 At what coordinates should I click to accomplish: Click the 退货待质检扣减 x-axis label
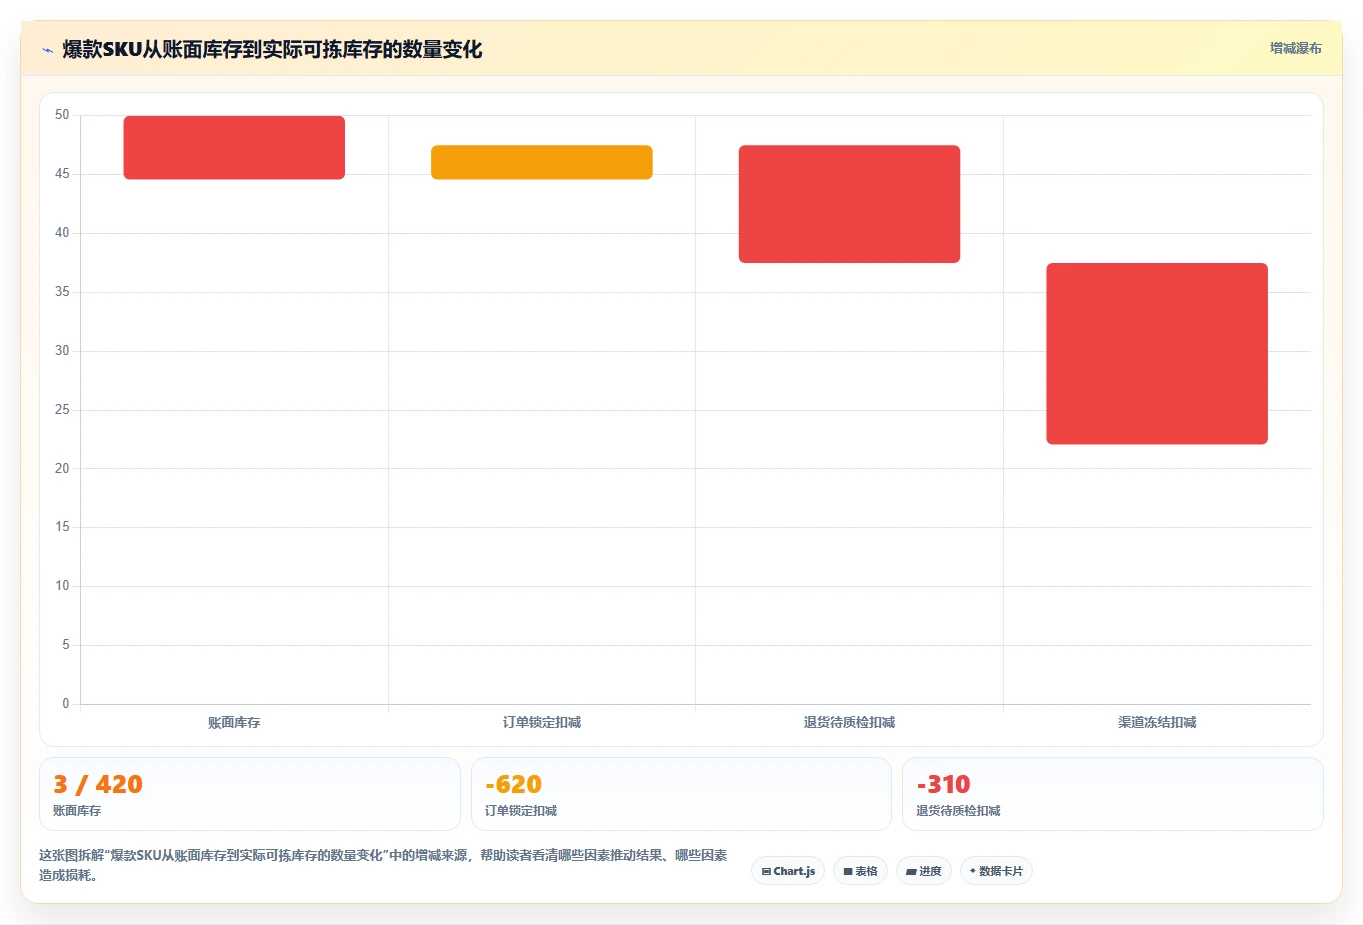pos(849,722)
